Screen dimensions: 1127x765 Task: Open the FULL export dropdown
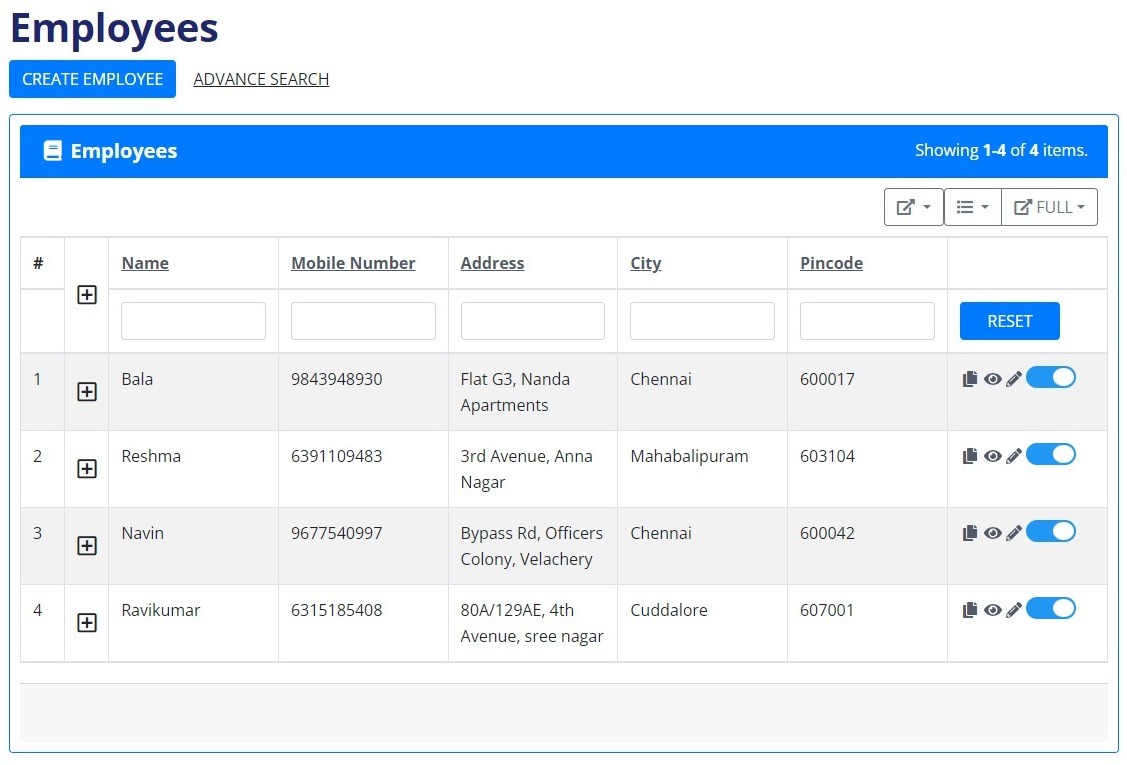coord(1049,207)
